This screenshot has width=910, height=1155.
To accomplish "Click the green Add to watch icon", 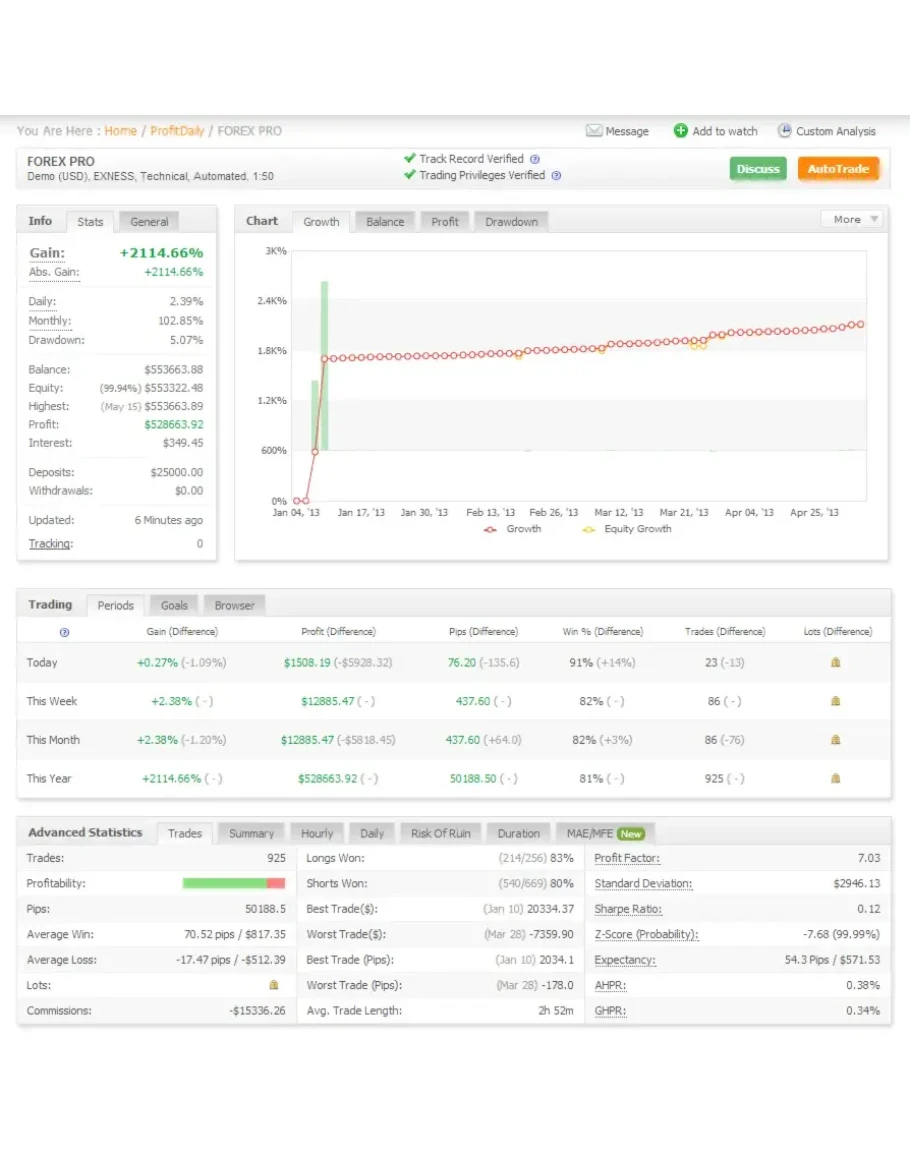I will tap(681, 131).
